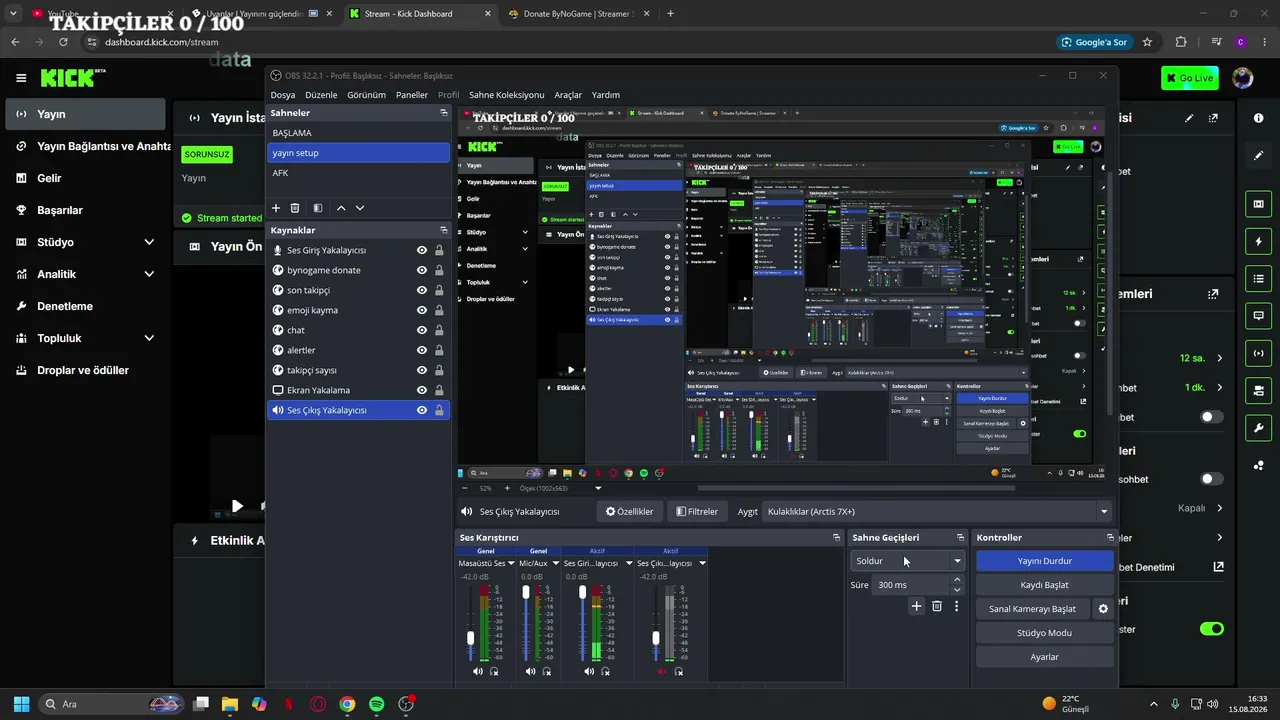The width and height of the screenshot is (1280, 720).
Task: Open Spotify from the Windows taskbar
Action: [x=376, y=704]
